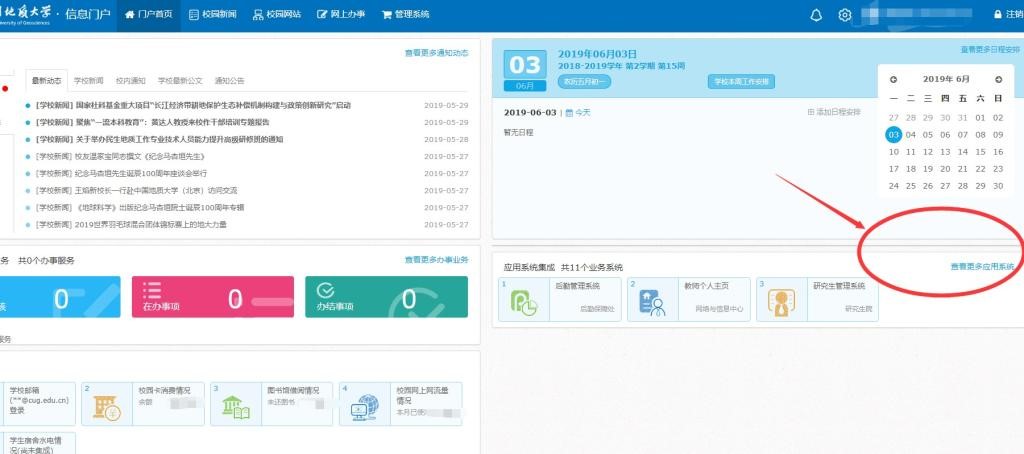Open the 校园新闻 menu item
This screenshot has height=454, width=1024.
point(213,15)
